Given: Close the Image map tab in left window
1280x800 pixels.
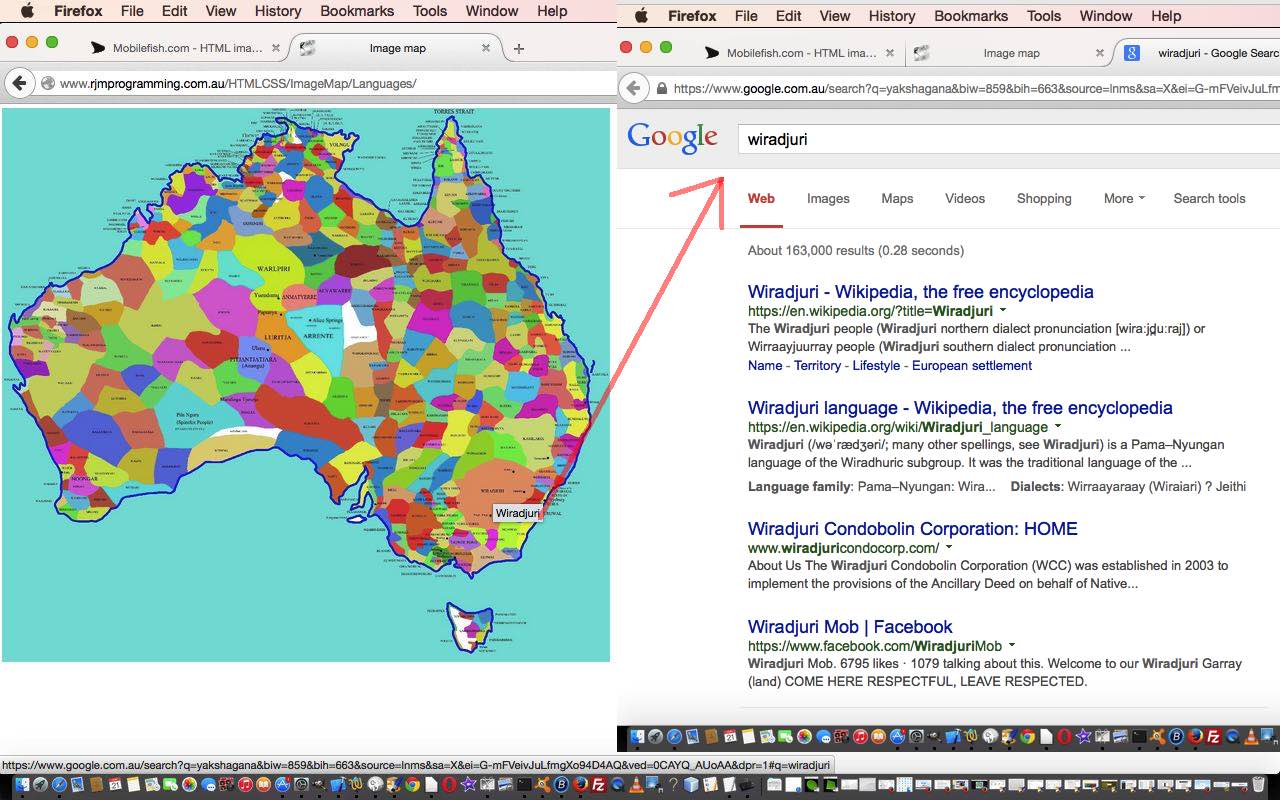Looking at the screenshot, I should 486,48.
